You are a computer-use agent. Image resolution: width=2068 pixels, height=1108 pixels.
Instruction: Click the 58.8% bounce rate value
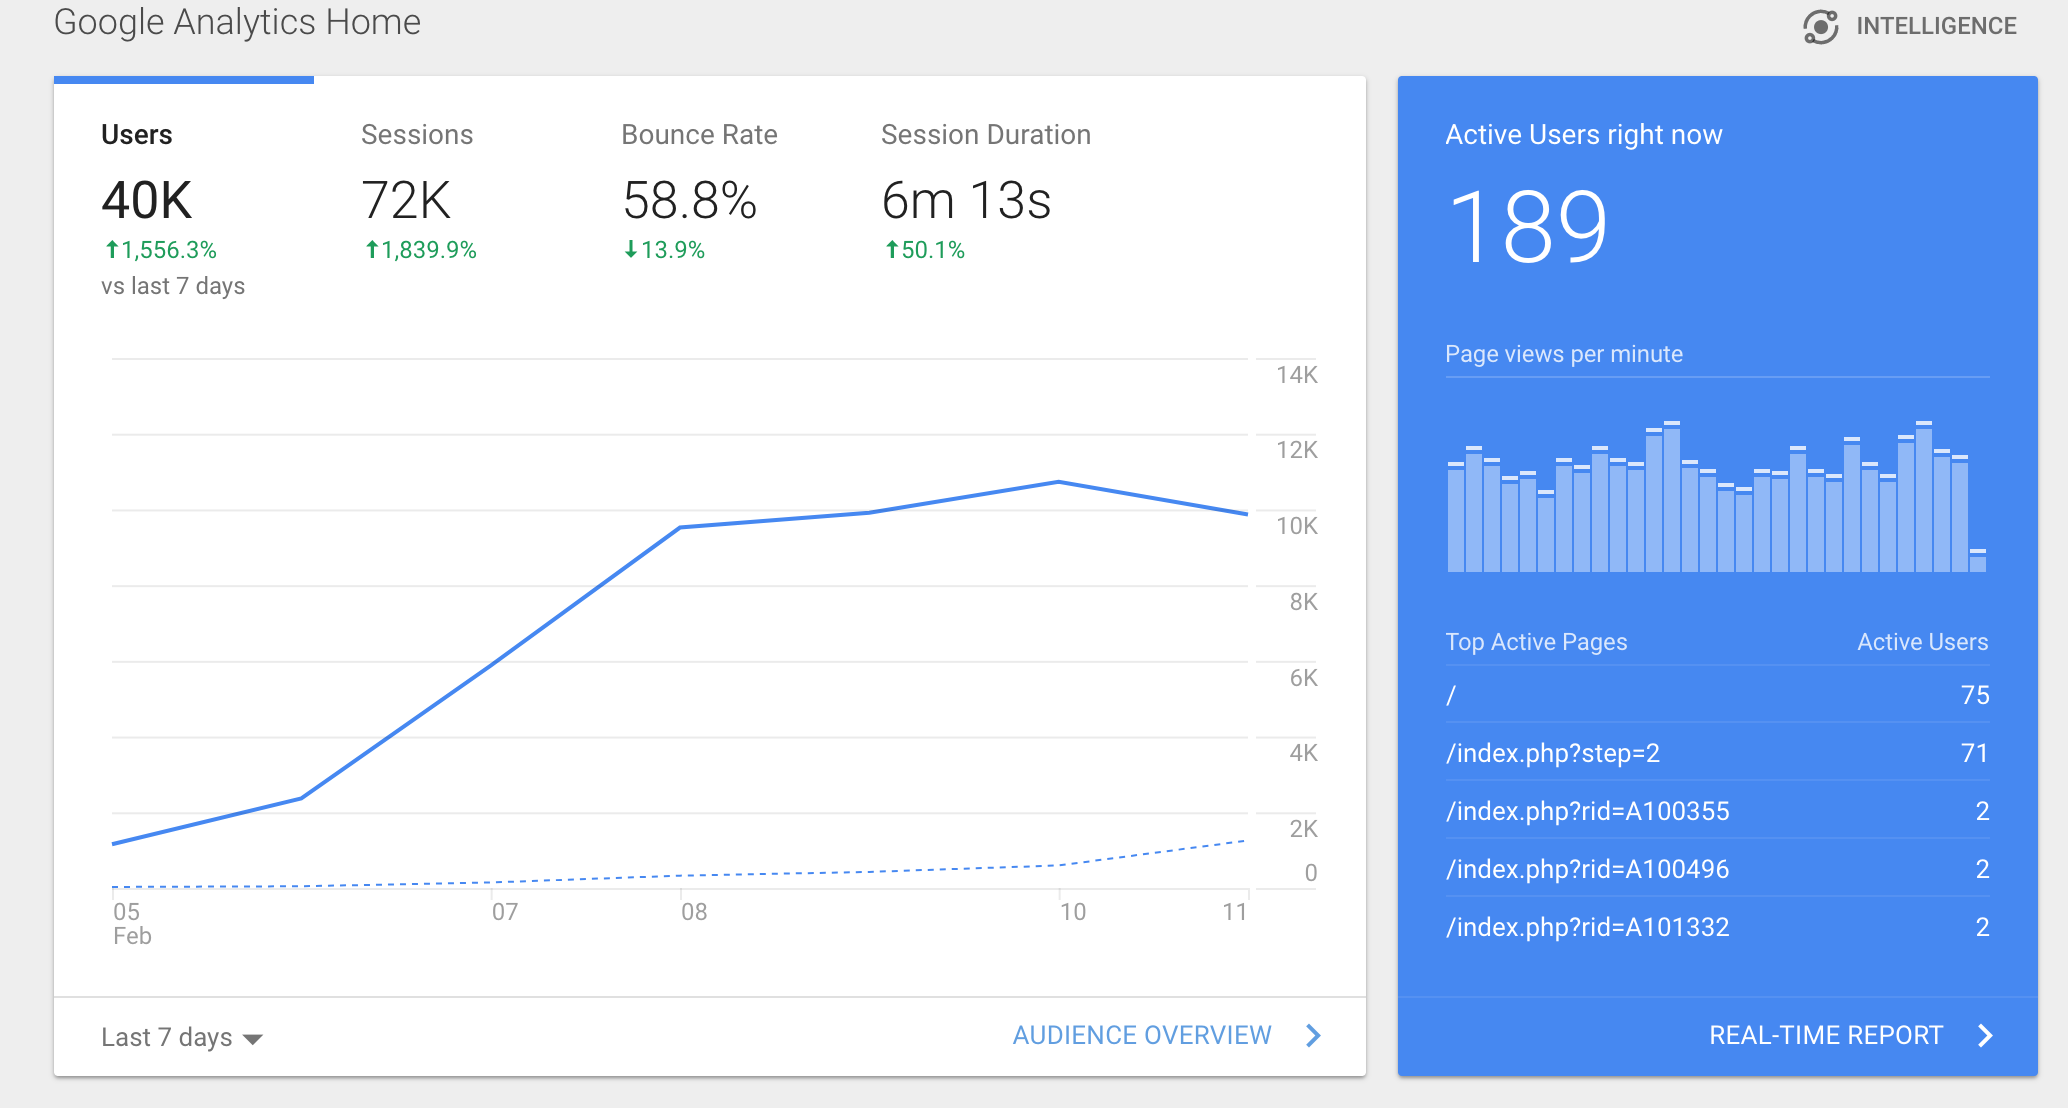689,200
